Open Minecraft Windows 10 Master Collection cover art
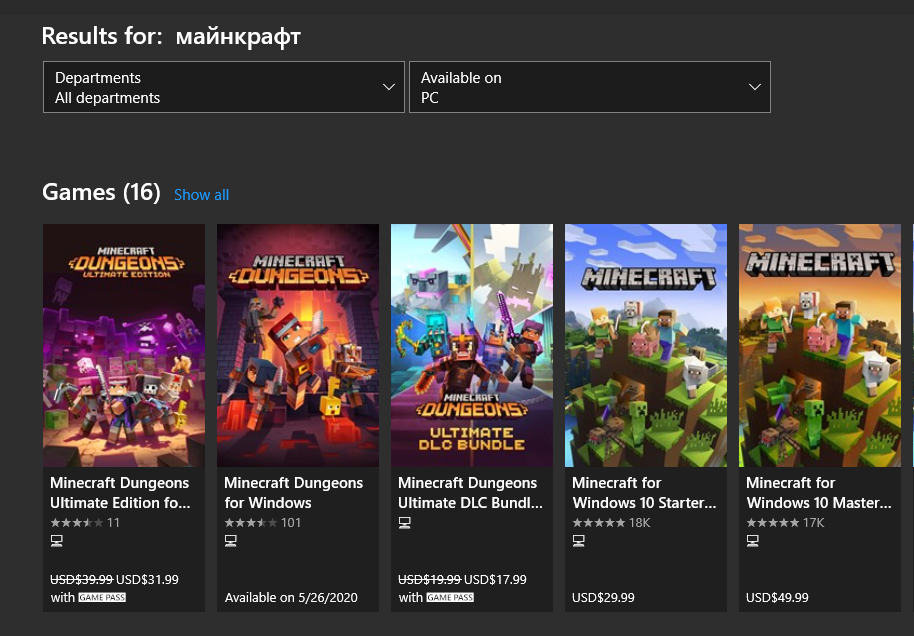 (820, 345)
